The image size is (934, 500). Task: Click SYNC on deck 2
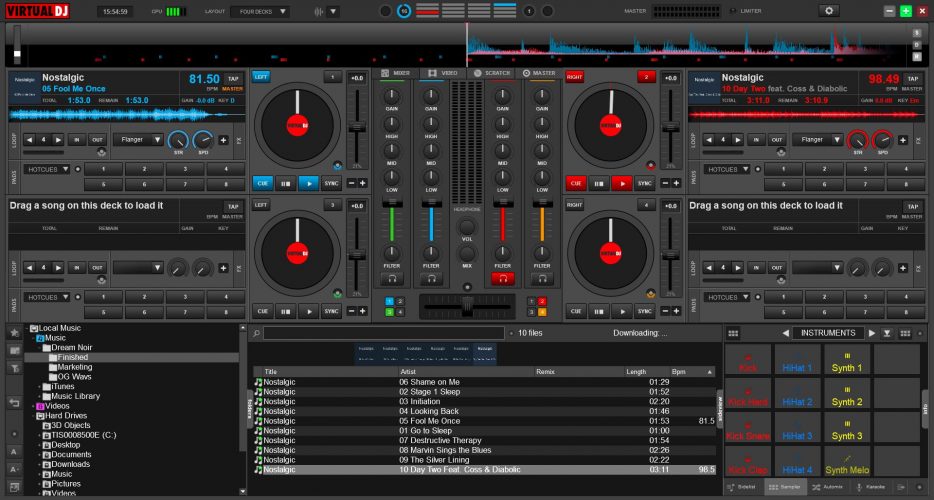pos(645,184)
